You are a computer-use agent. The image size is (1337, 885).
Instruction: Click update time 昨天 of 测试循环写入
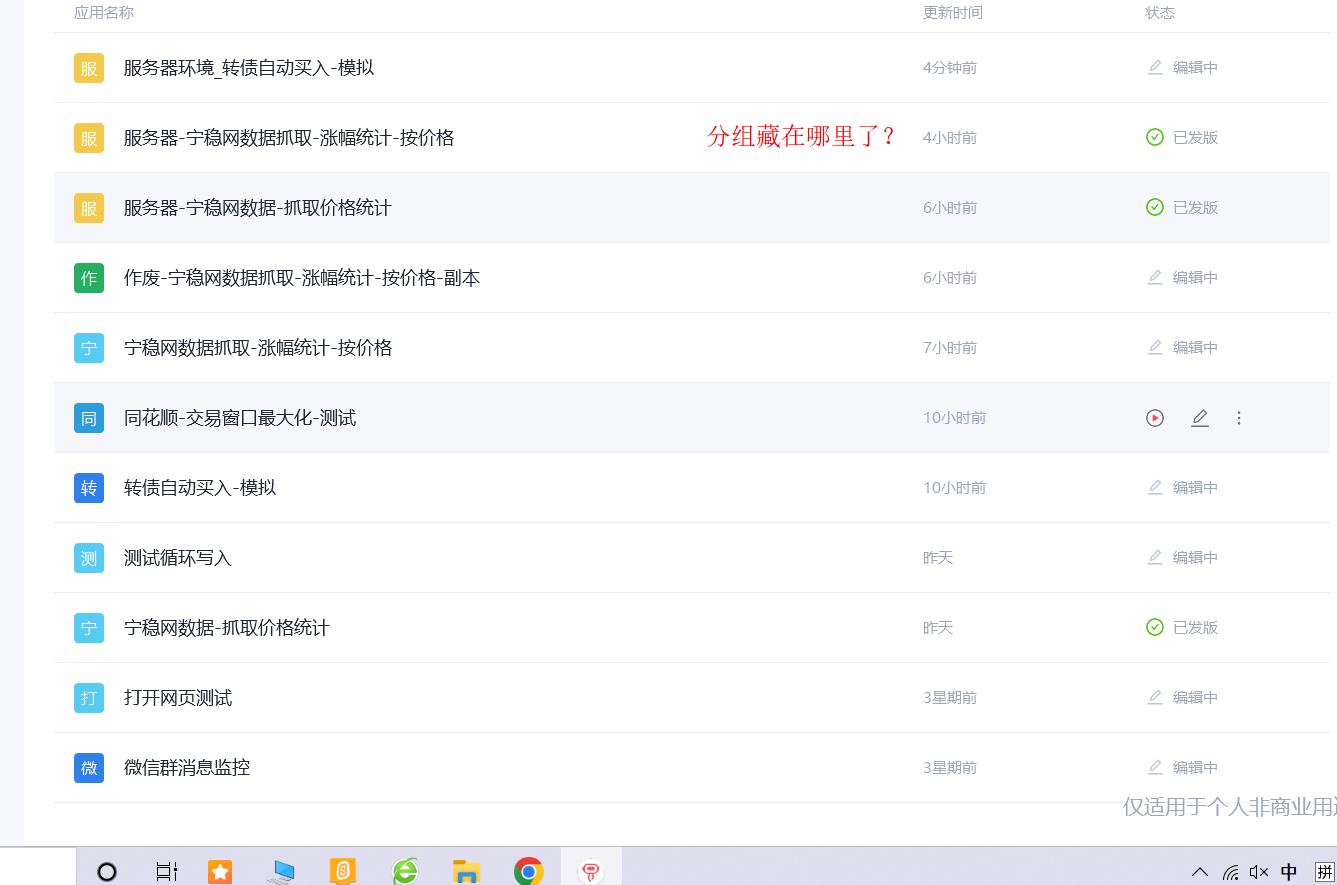[x=938, y=558]
